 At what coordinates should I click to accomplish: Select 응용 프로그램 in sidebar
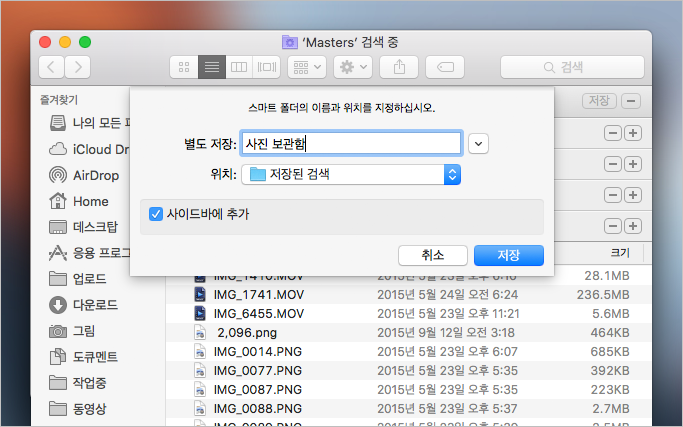point(89,253)
